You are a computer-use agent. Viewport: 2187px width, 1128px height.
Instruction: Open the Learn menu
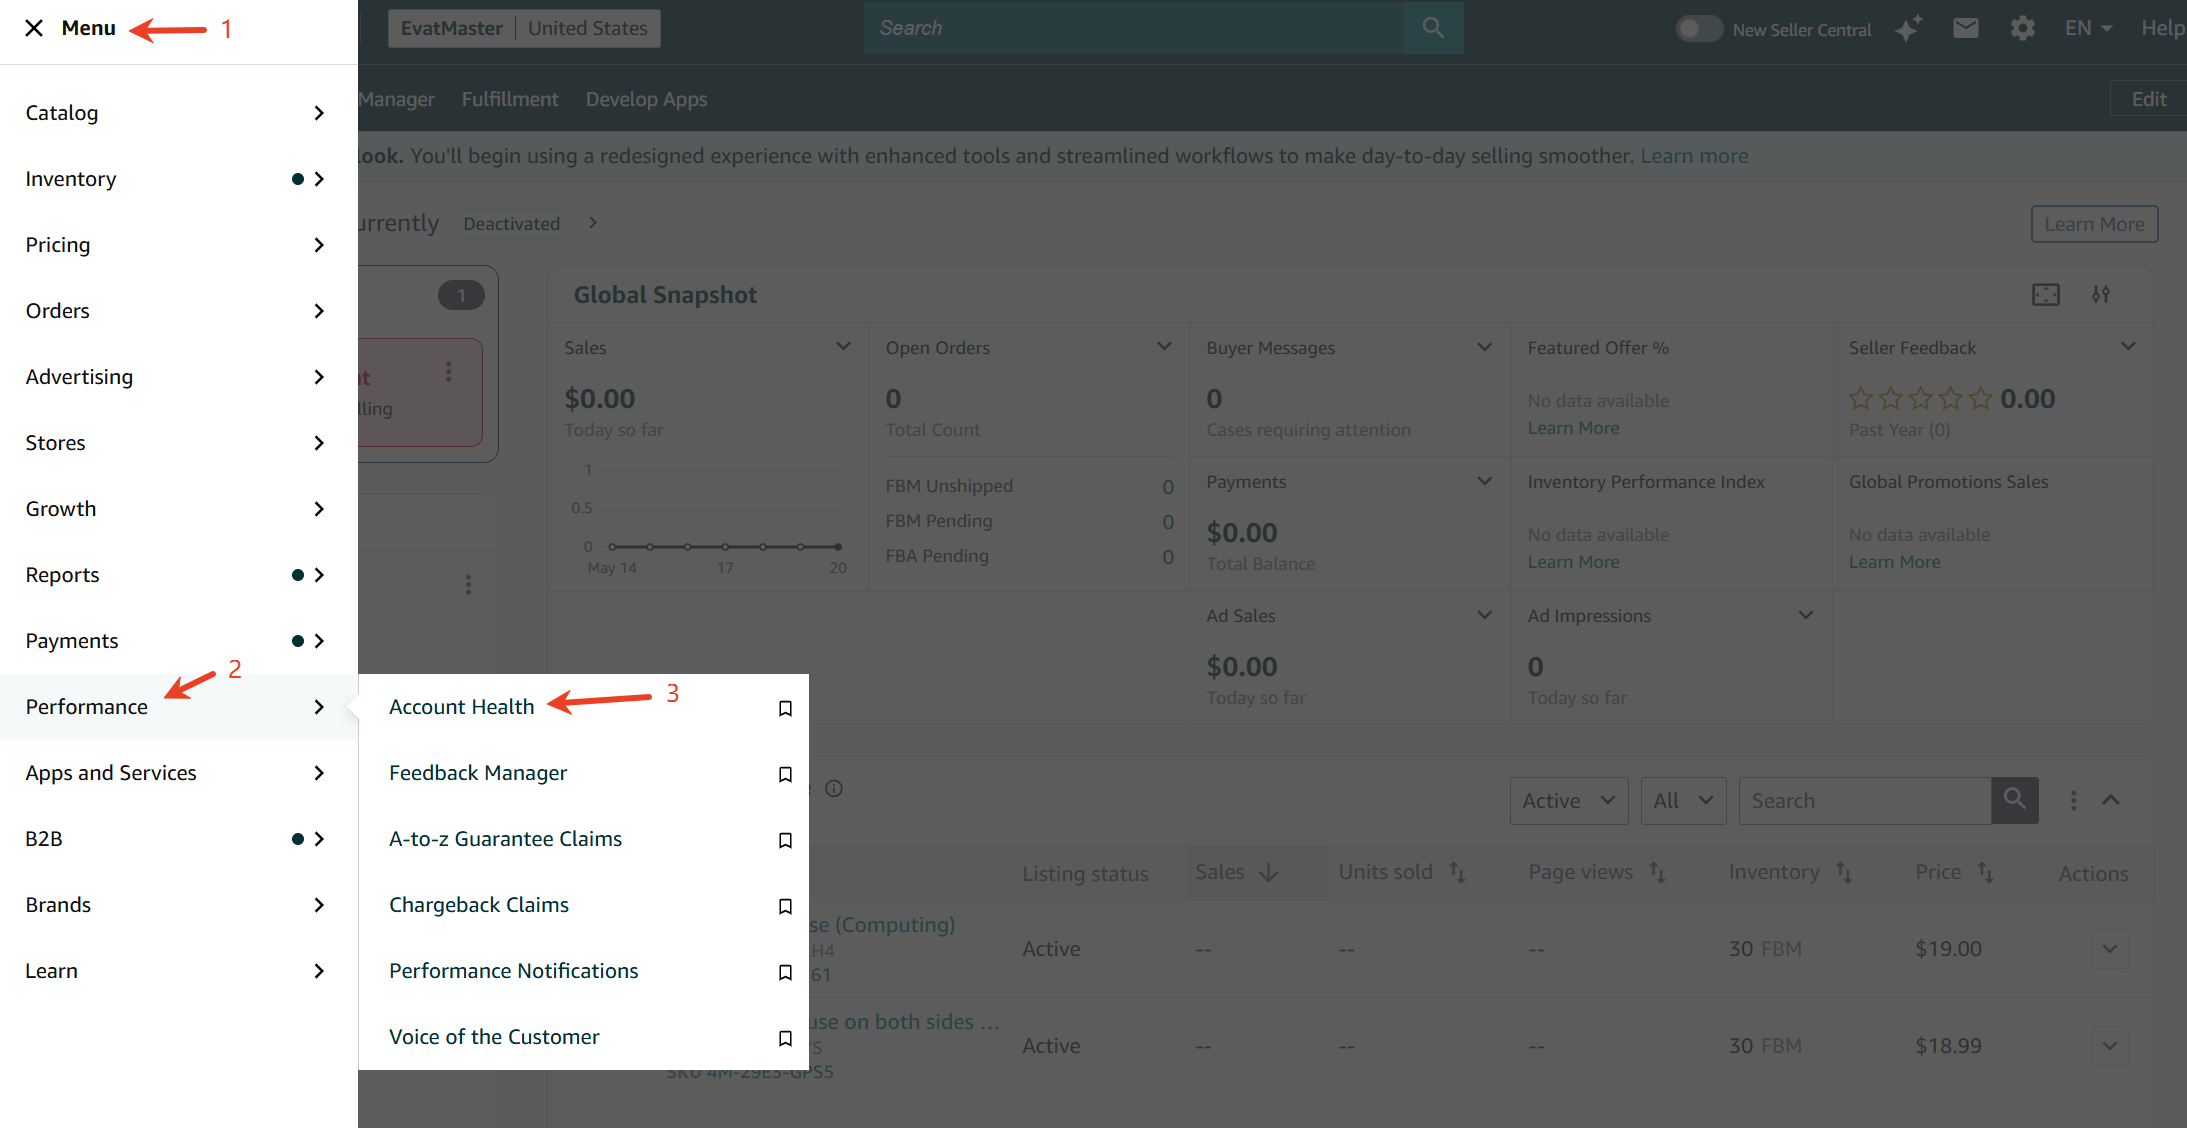tap(178, 971)
